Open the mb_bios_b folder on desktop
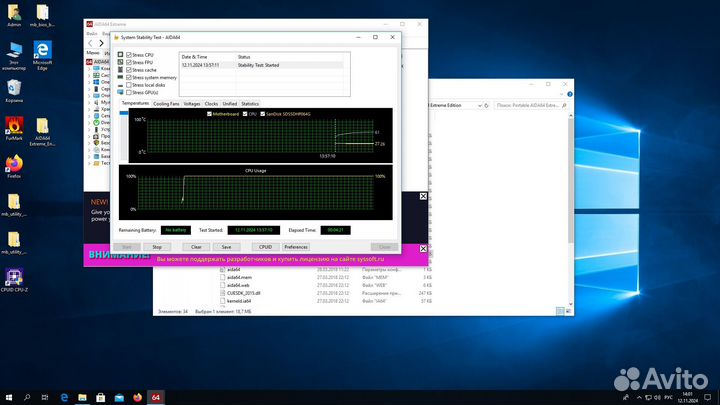 point(42,15)
